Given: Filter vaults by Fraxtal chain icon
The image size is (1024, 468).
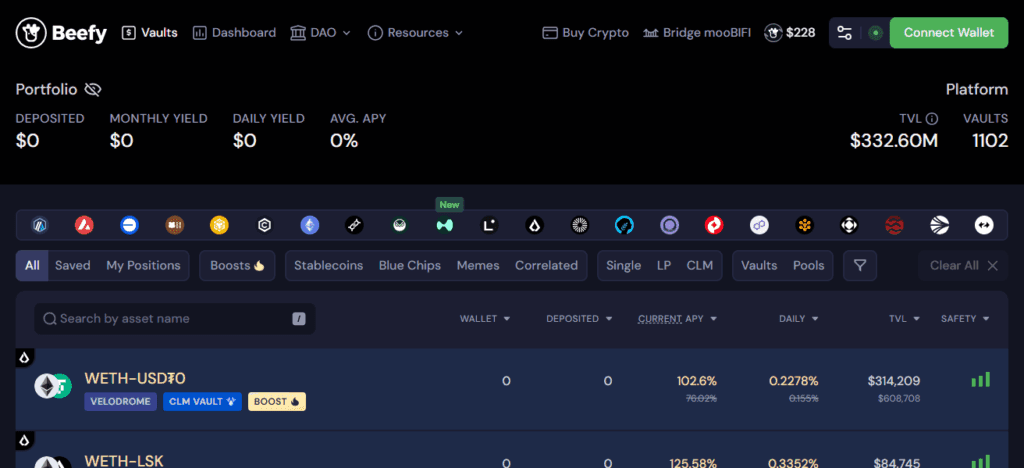Looking at the screenshot, I should pos(355,226).
